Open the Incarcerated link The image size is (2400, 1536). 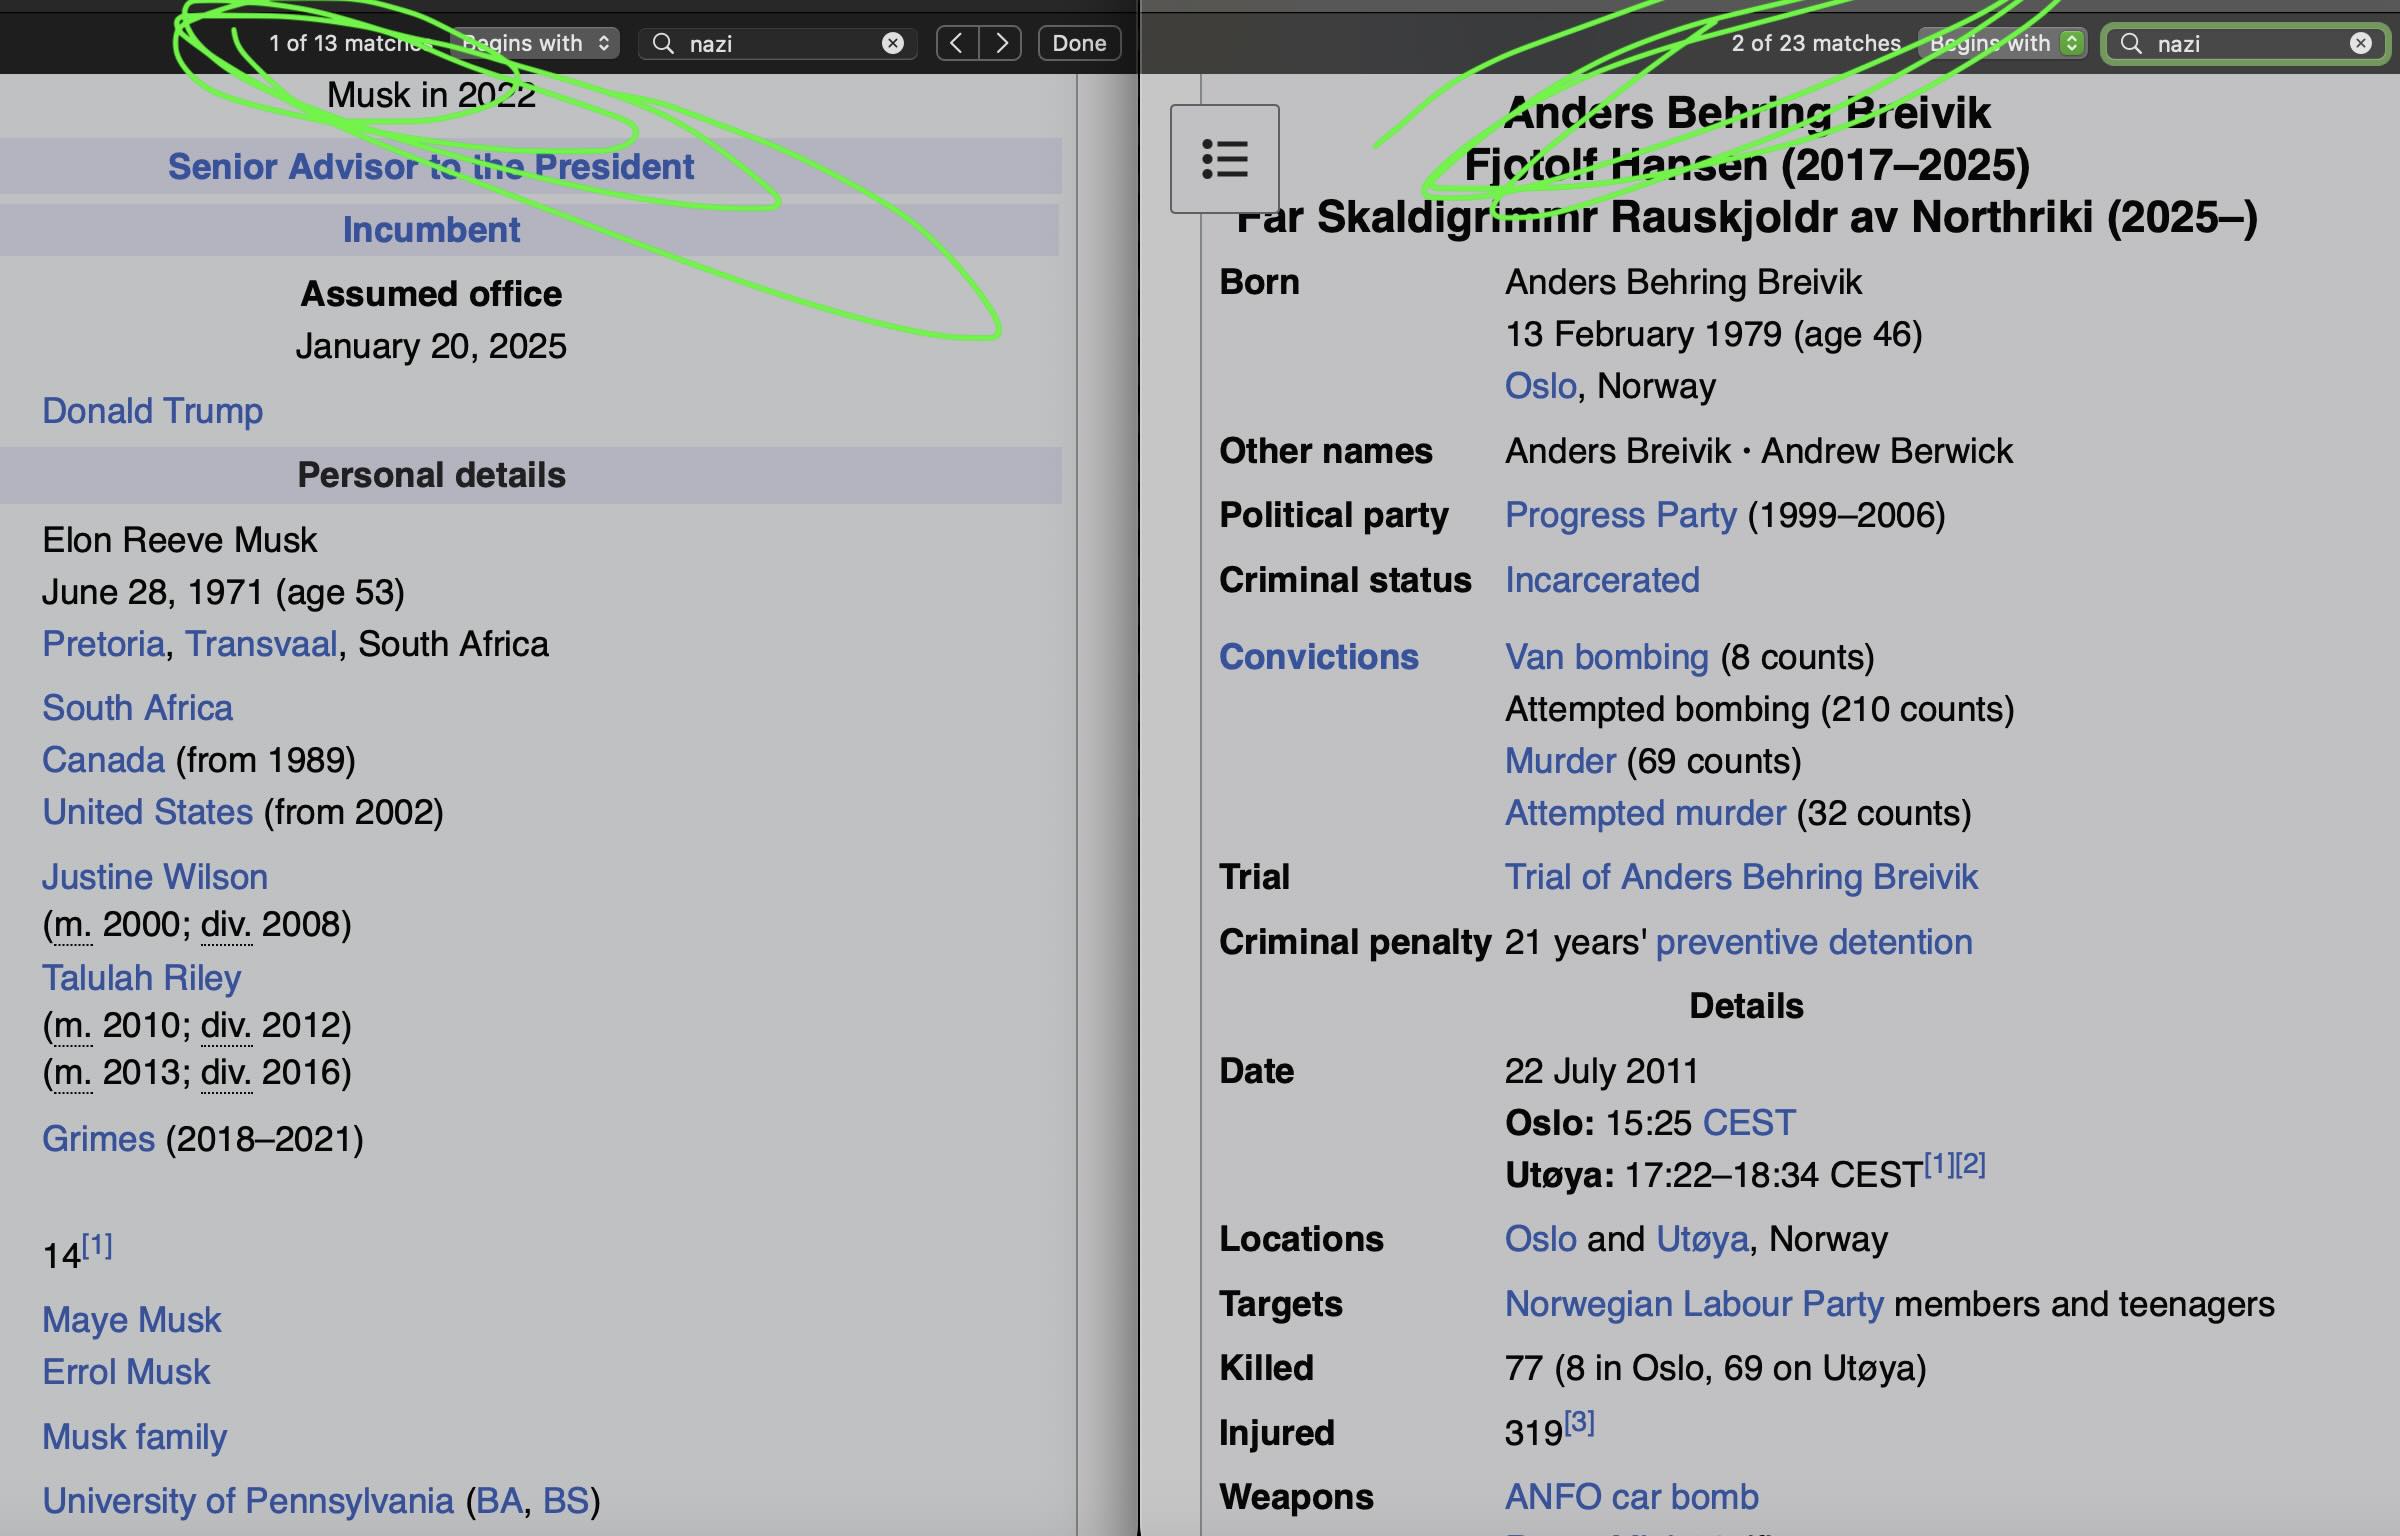pos(1602,580)
